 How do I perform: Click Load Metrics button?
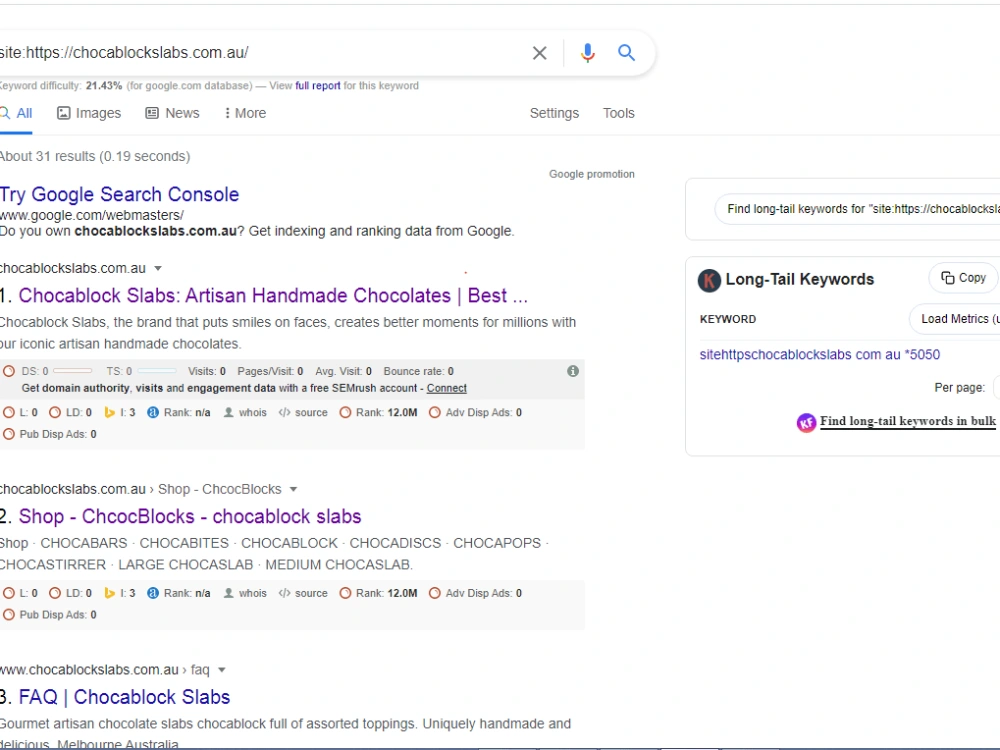point(955,319)
